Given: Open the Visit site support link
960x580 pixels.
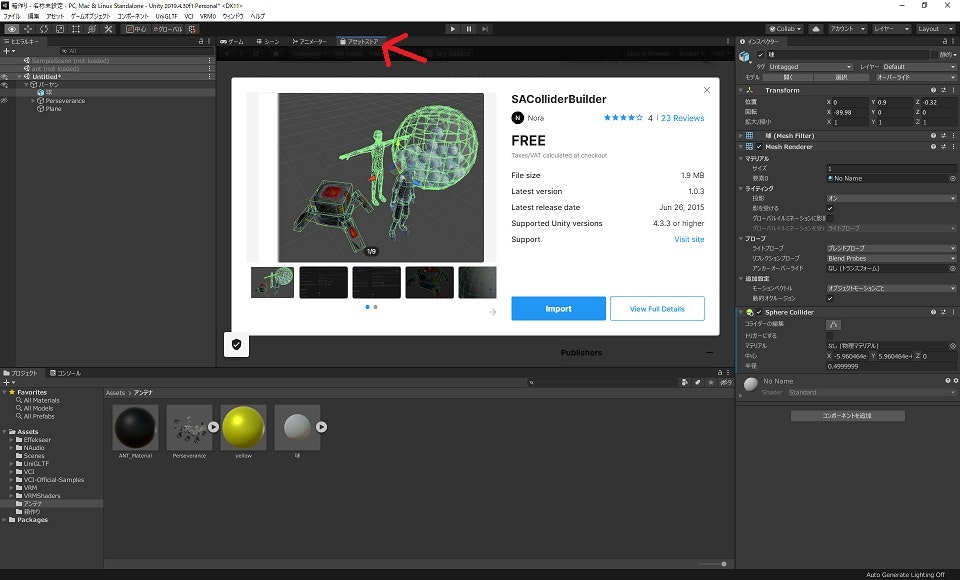Looking at the screenshot, I should [689, 239].
